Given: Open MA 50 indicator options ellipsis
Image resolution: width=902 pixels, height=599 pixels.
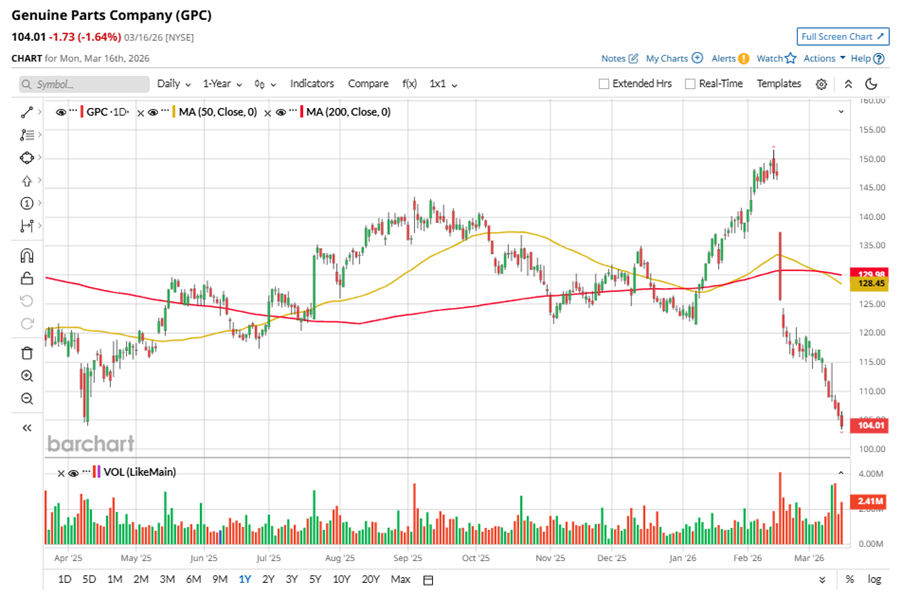Looking at the screenshot, I should coord(166,110).
